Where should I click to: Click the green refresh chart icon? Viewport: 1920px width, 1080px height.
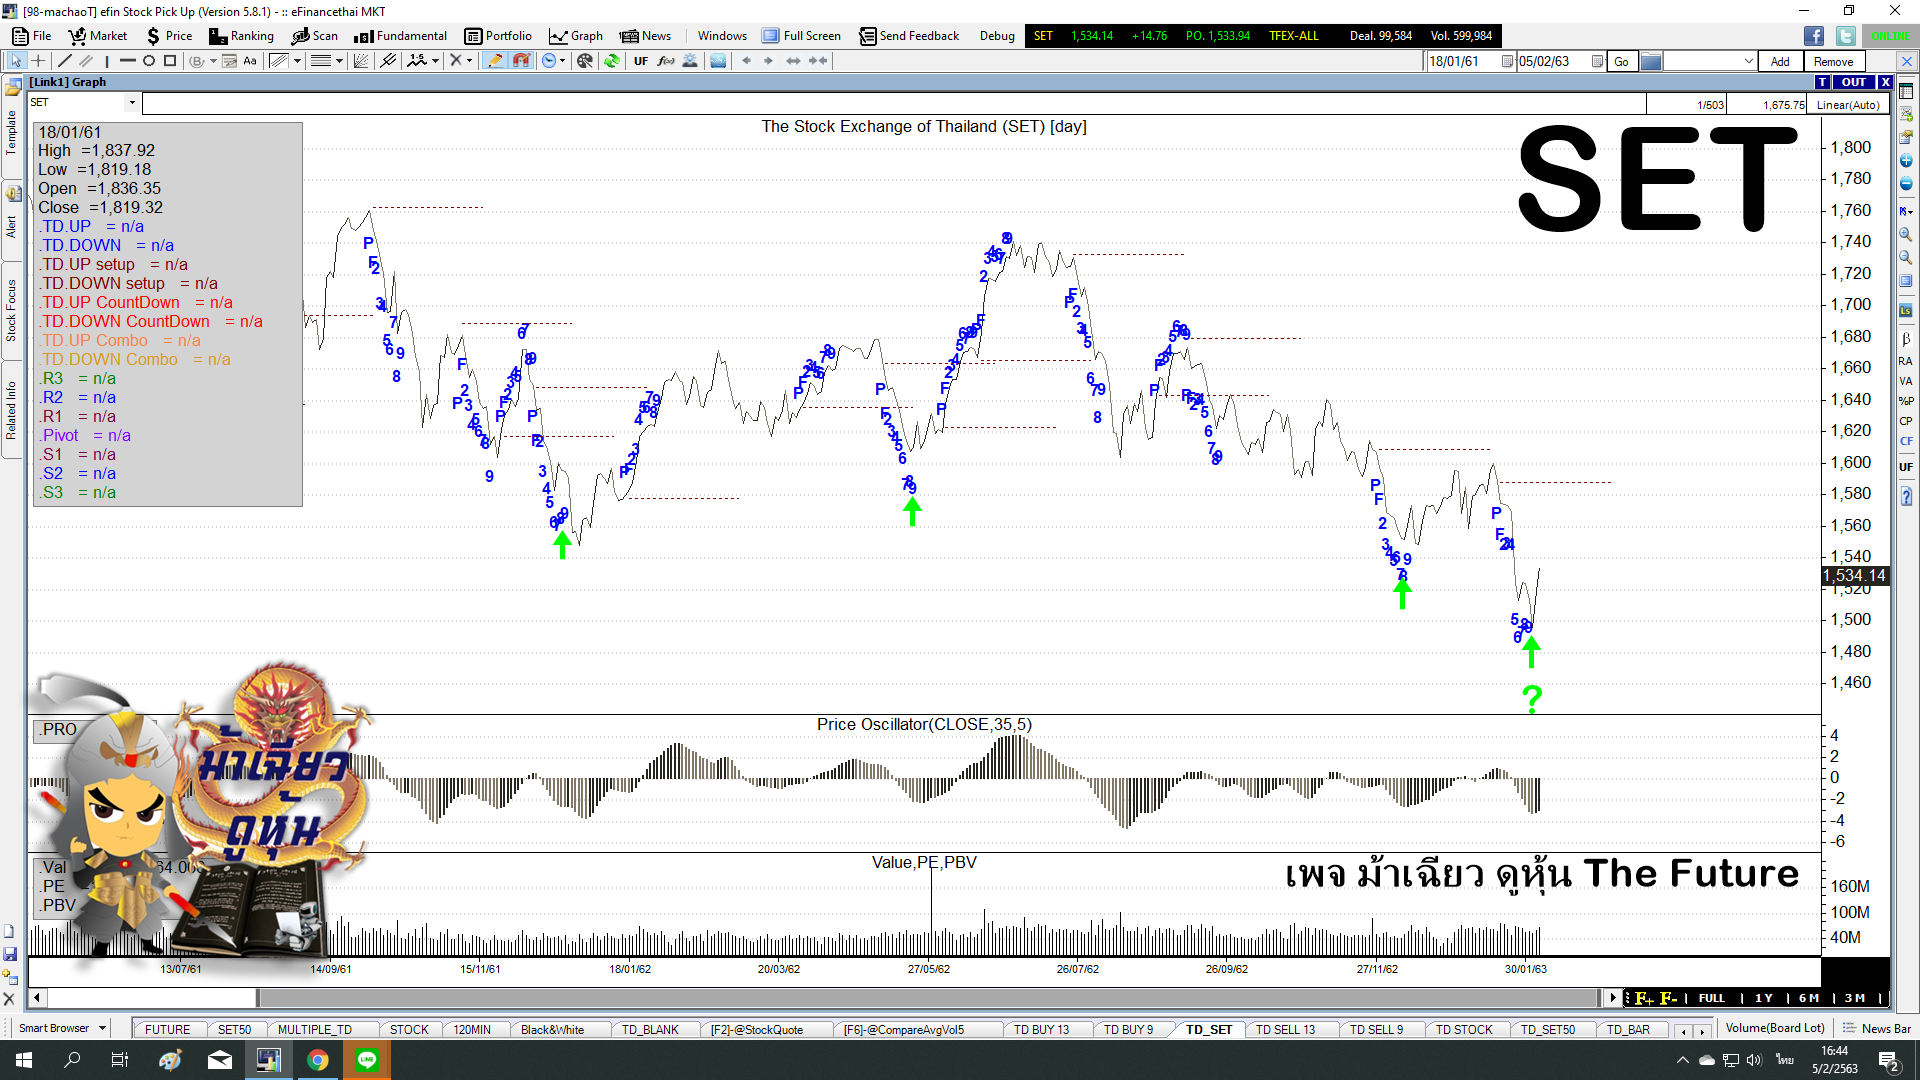[612, 61]
